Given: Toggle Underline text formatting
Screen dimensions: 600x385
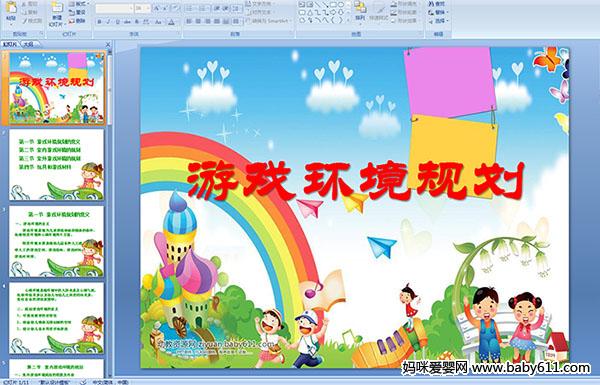Looking at the screenshot, I should pos(117,22).
